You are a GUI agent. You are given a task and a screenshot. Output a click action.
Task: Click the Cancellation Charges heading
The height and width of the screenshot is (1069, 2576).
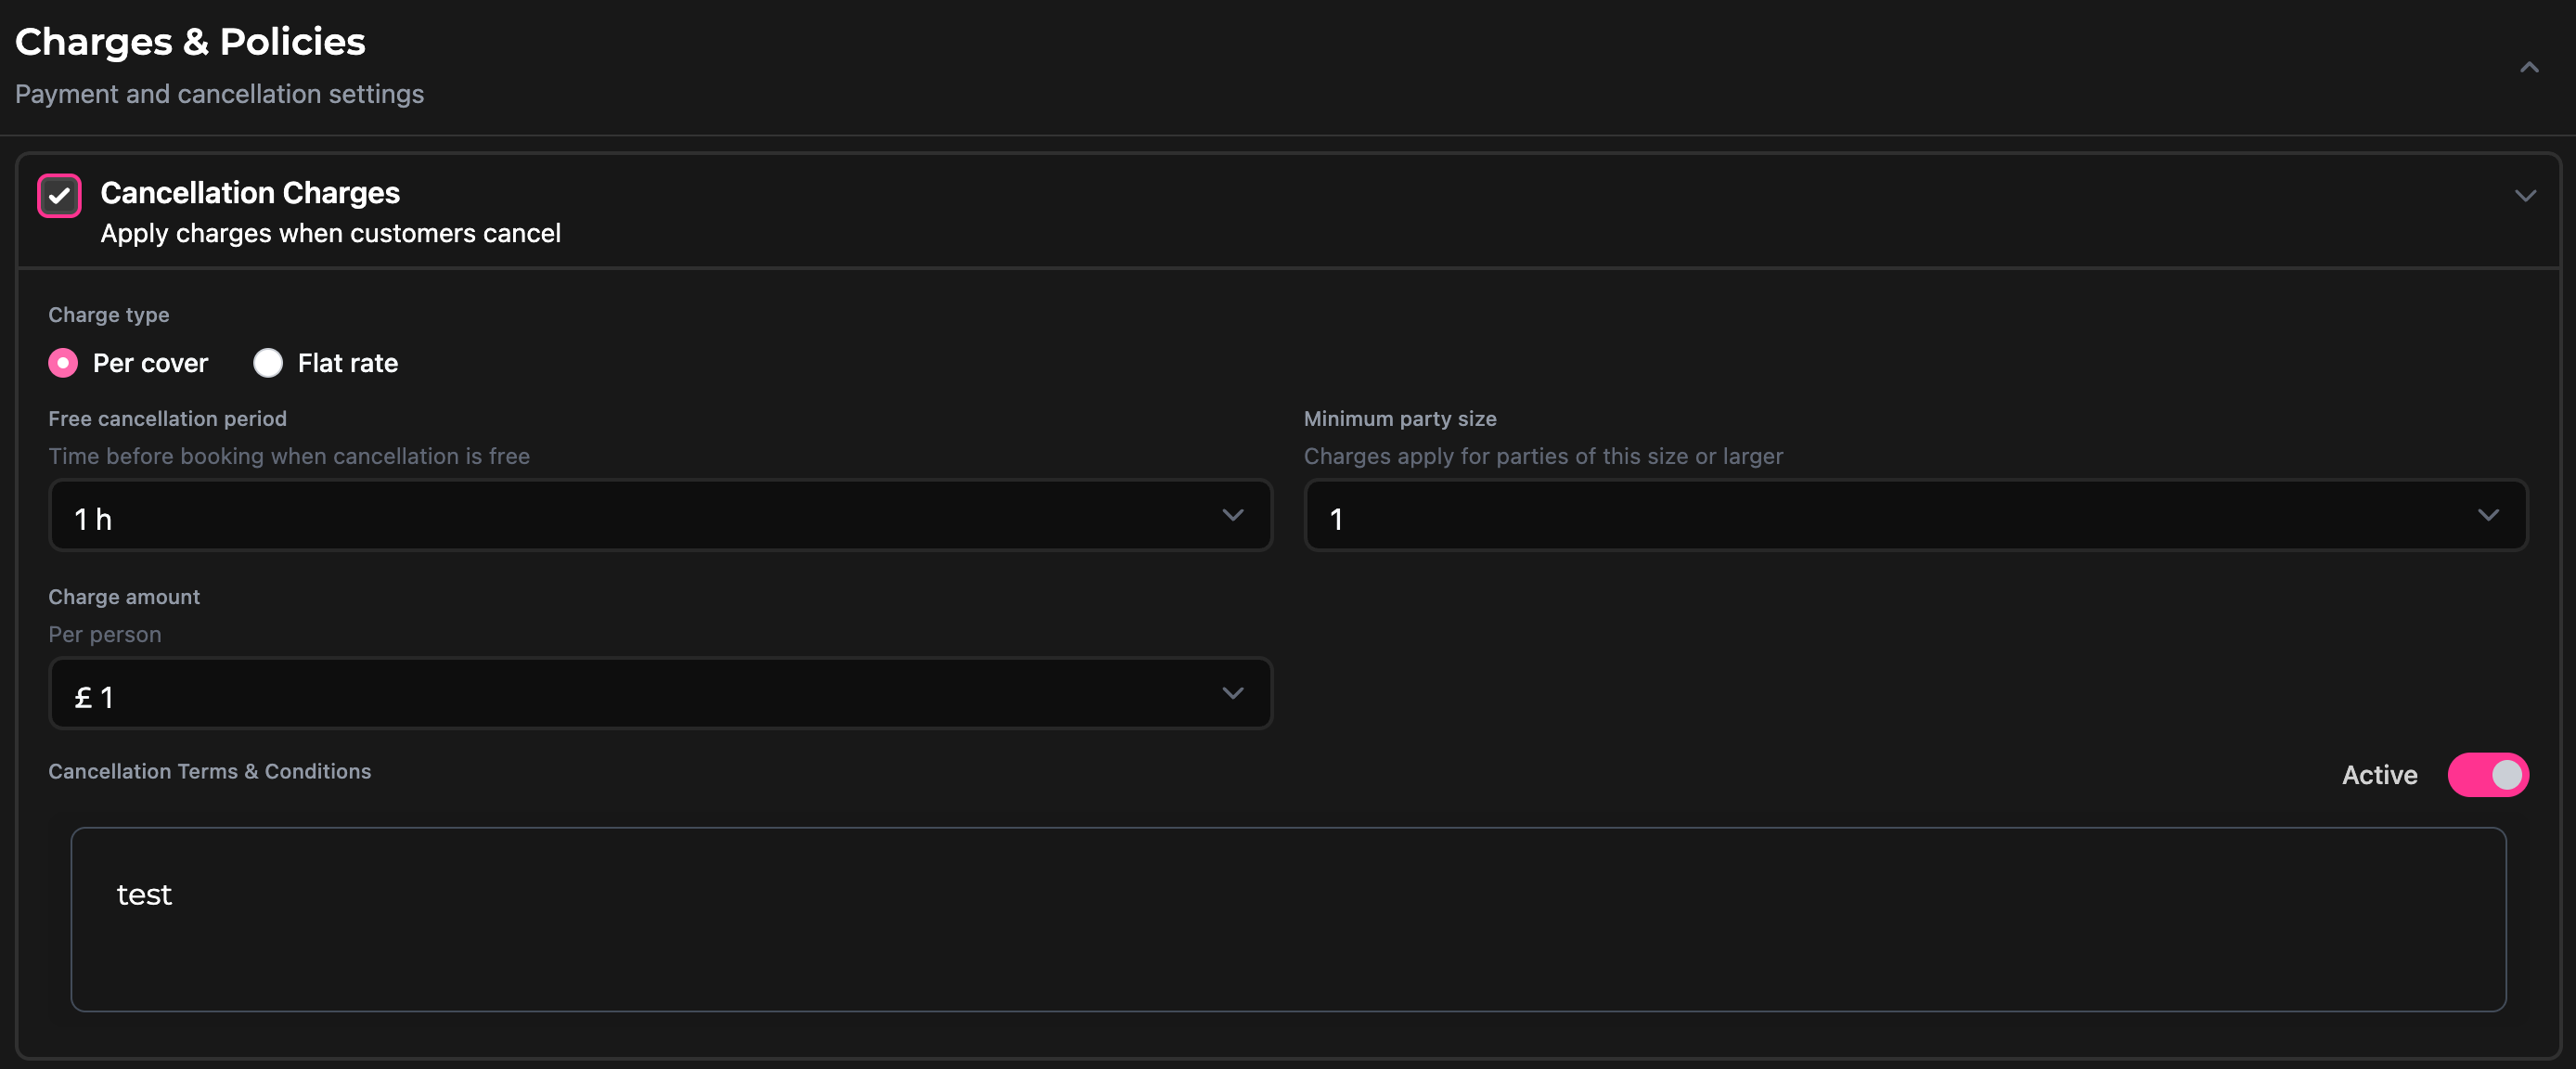pos(250,193)
